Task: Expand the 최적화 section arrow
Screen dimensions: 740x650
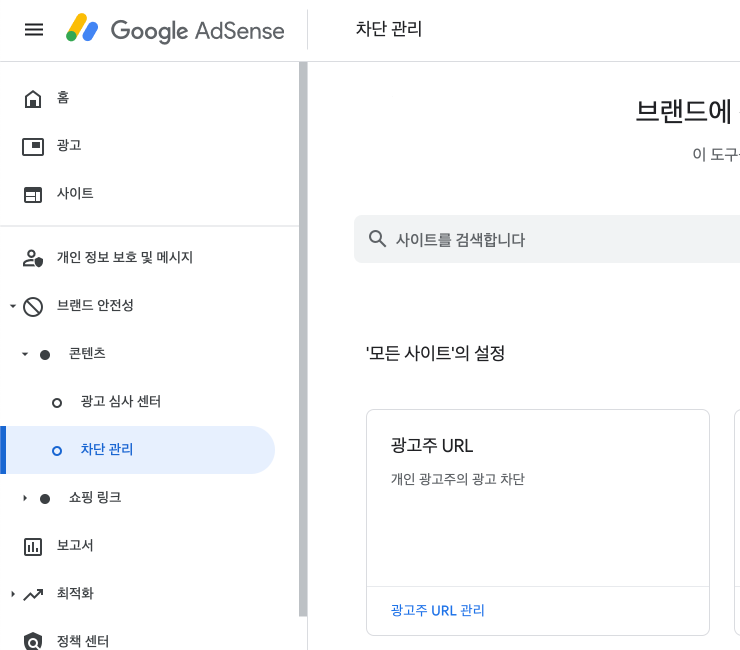Action: 13,593
